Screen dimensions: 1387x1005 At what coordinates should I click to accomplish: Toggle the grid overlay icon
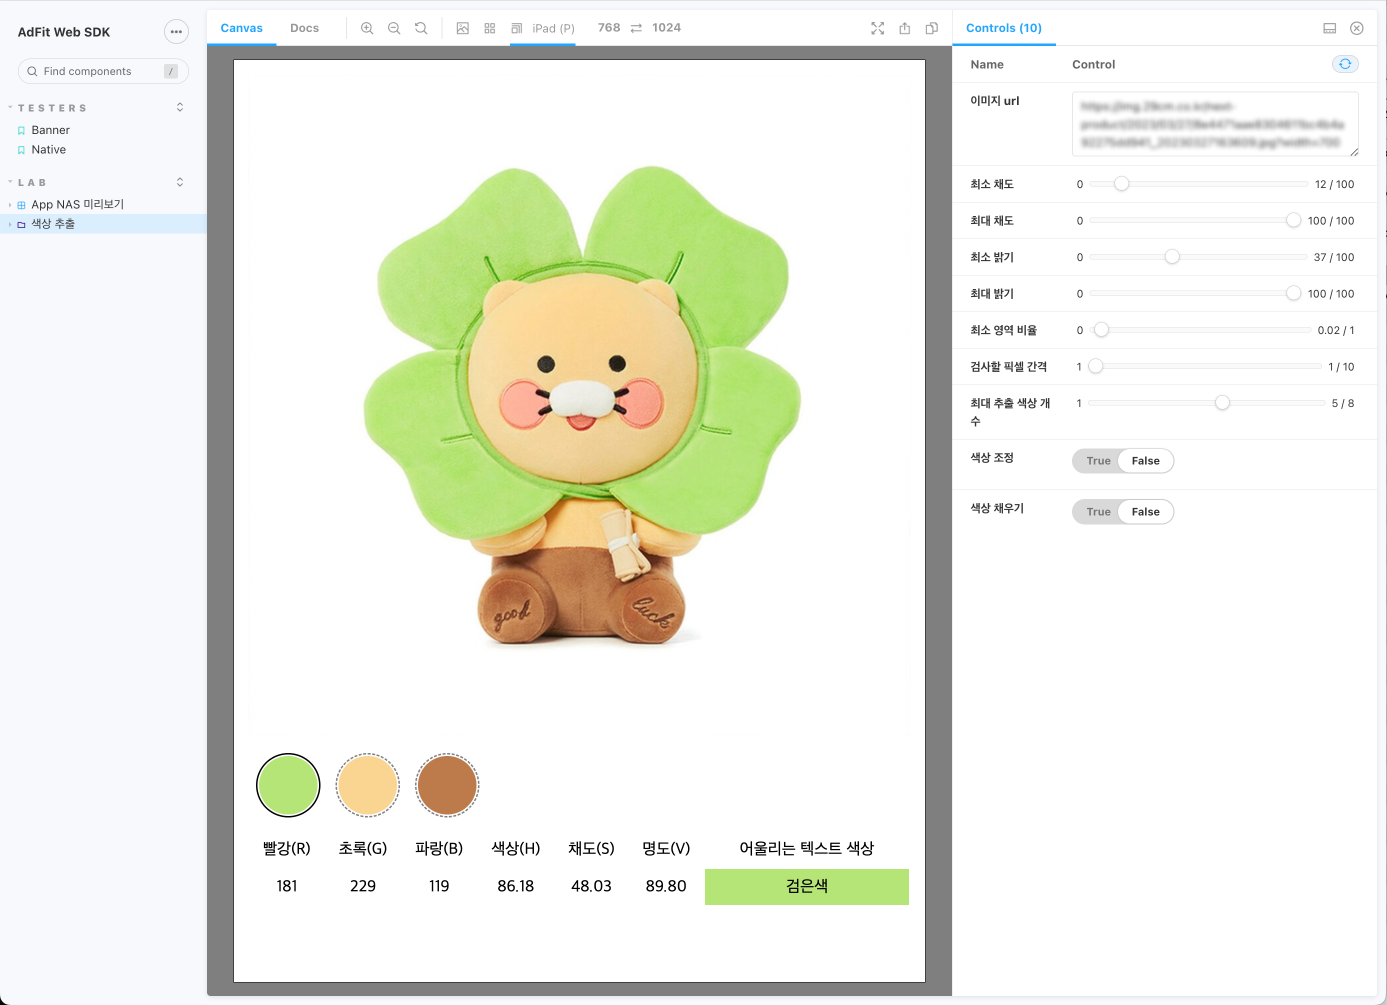pyautogui.click(x=490, y=28)
